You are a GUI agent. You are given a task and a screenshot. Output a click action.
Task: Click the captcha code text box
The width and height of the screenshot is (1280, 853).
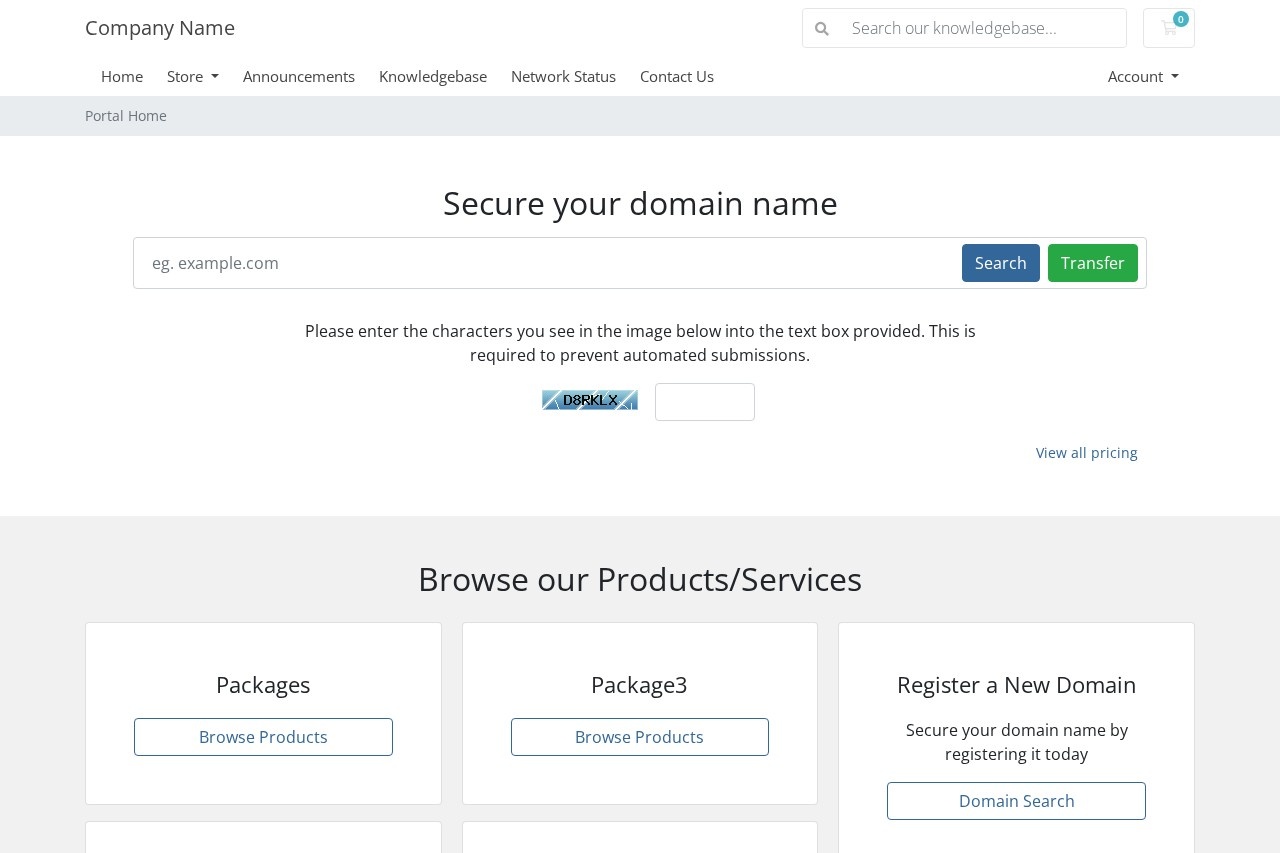pos(705,402)
